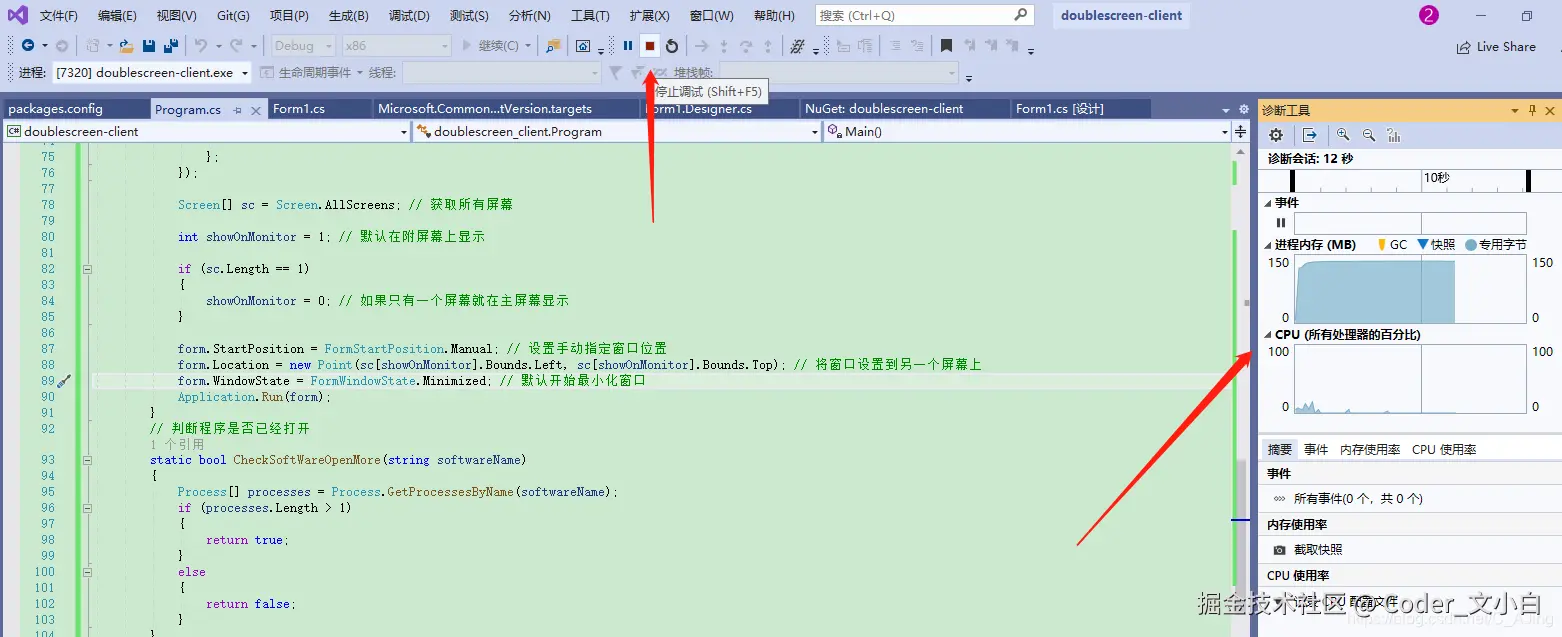Click the Save All icon

pyautogui.click(x=171, y=46)
